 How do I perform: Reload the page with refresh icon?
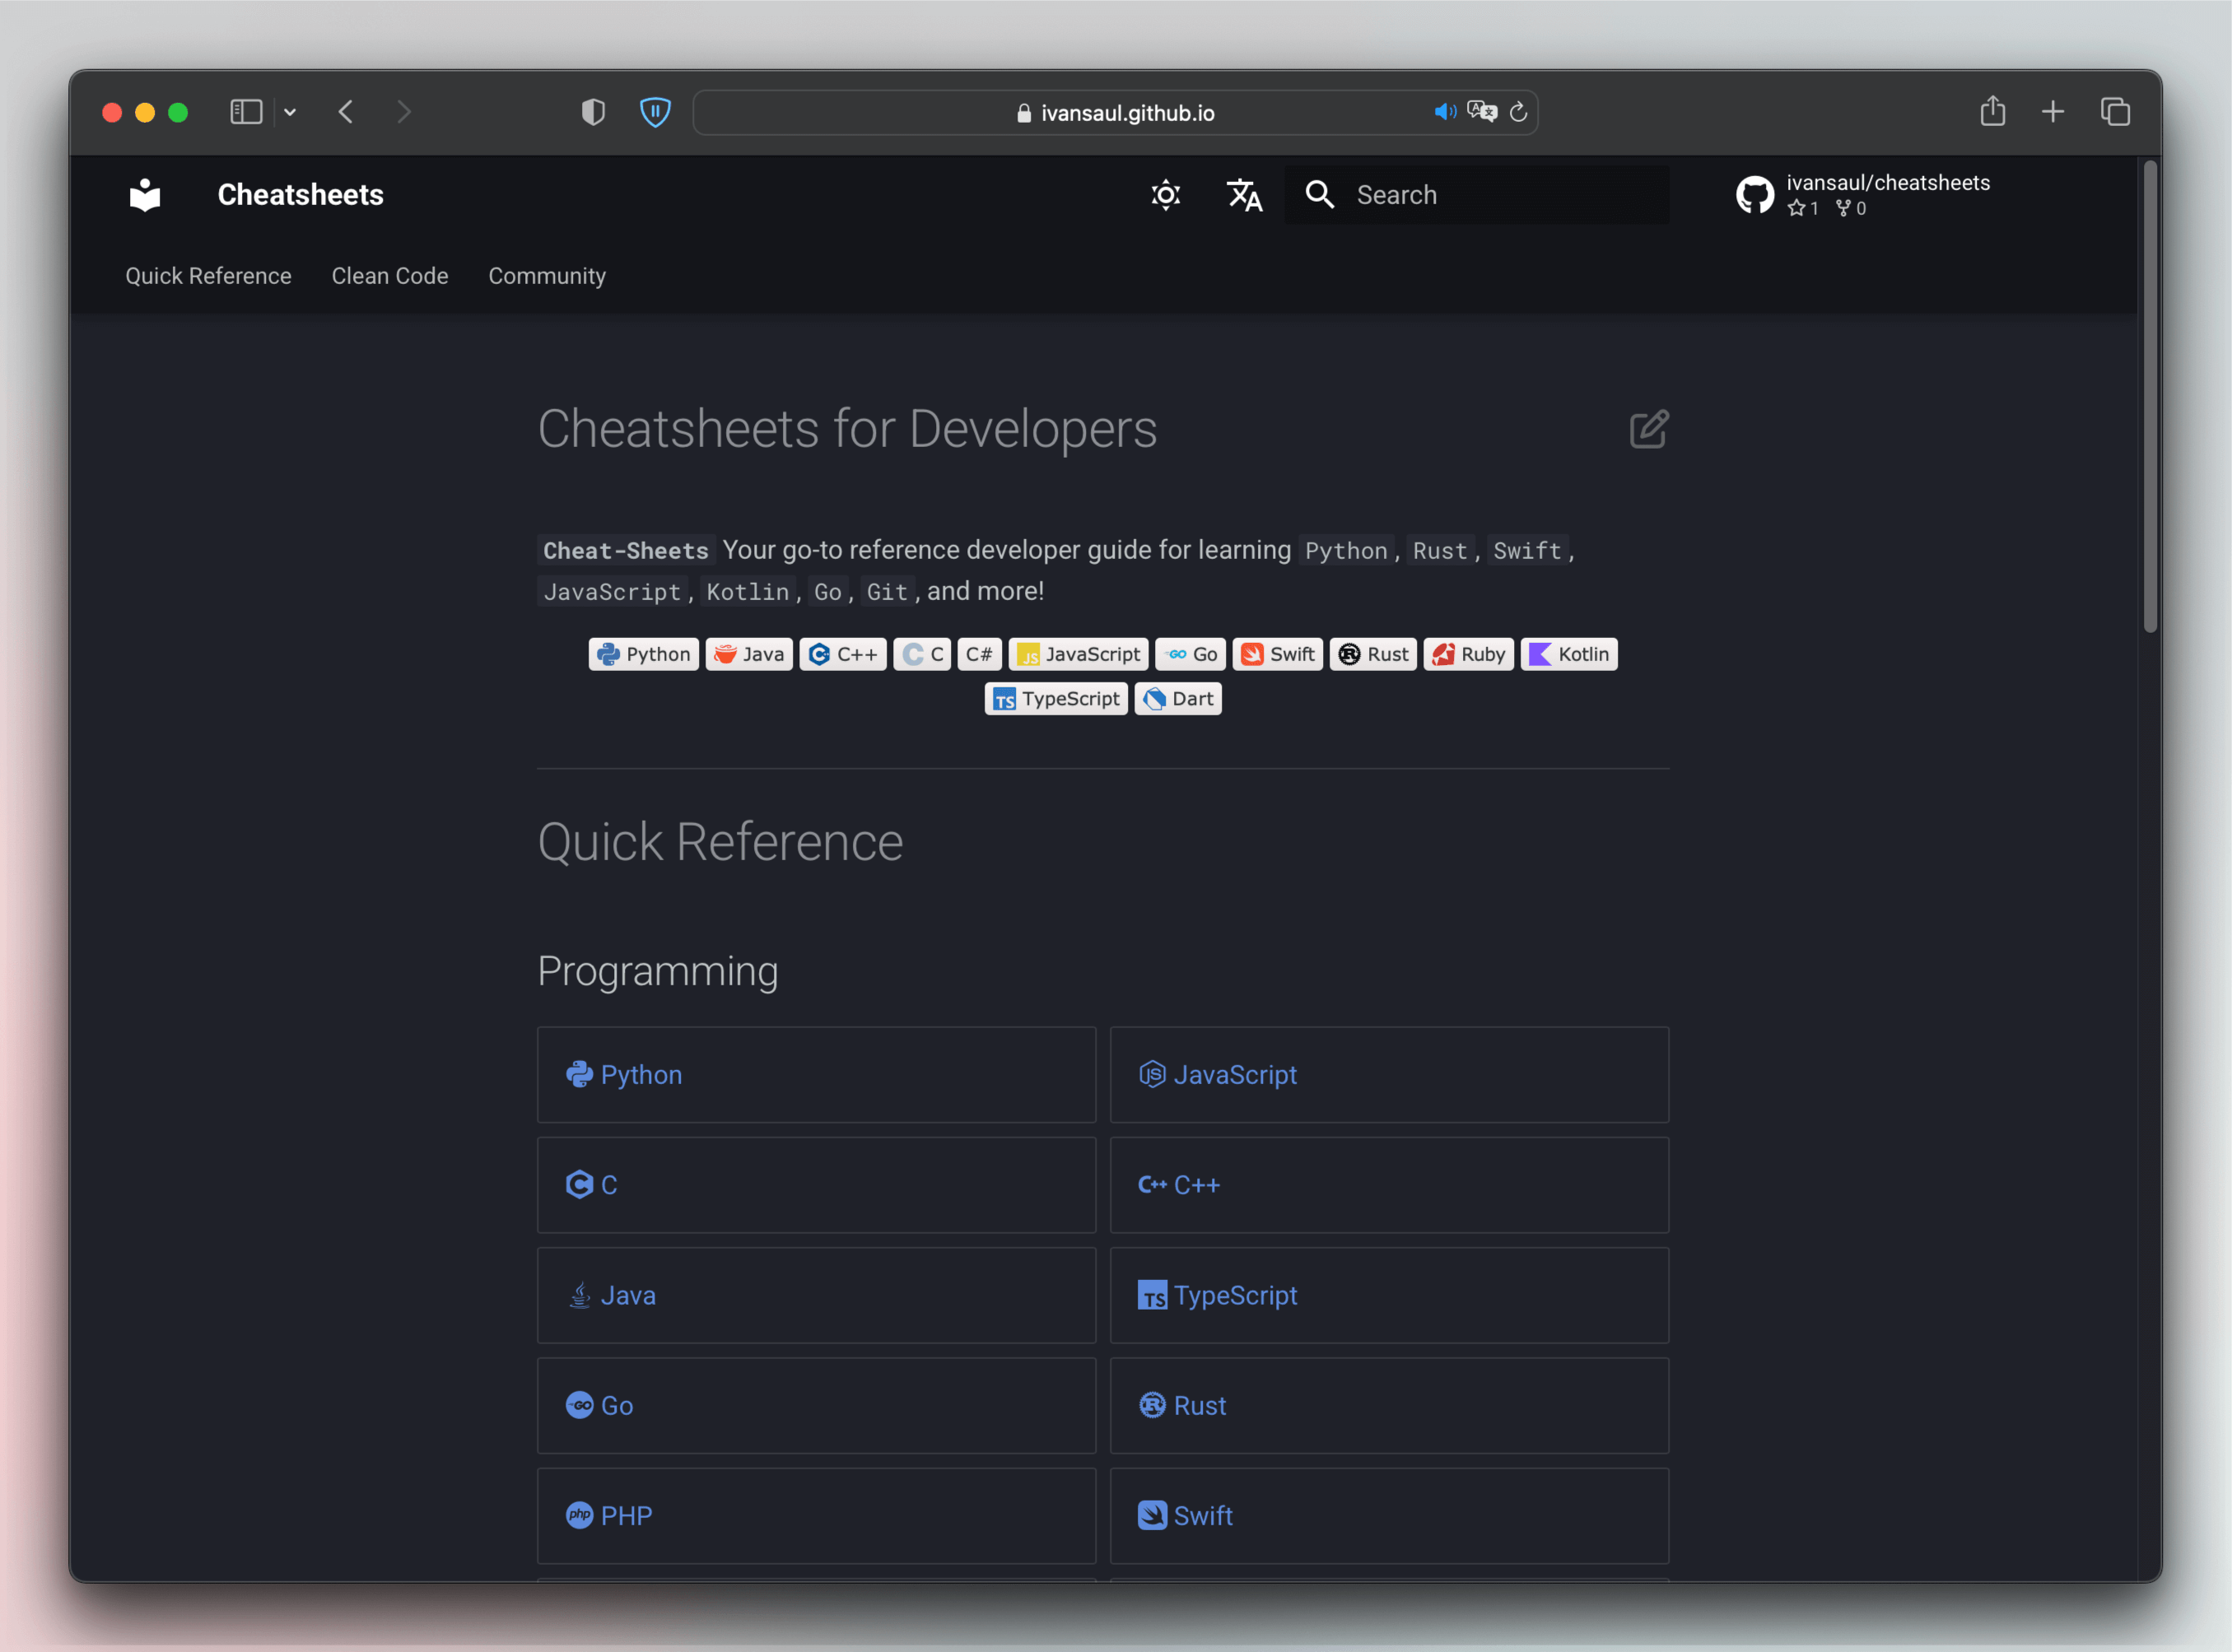click(1518, 112)
